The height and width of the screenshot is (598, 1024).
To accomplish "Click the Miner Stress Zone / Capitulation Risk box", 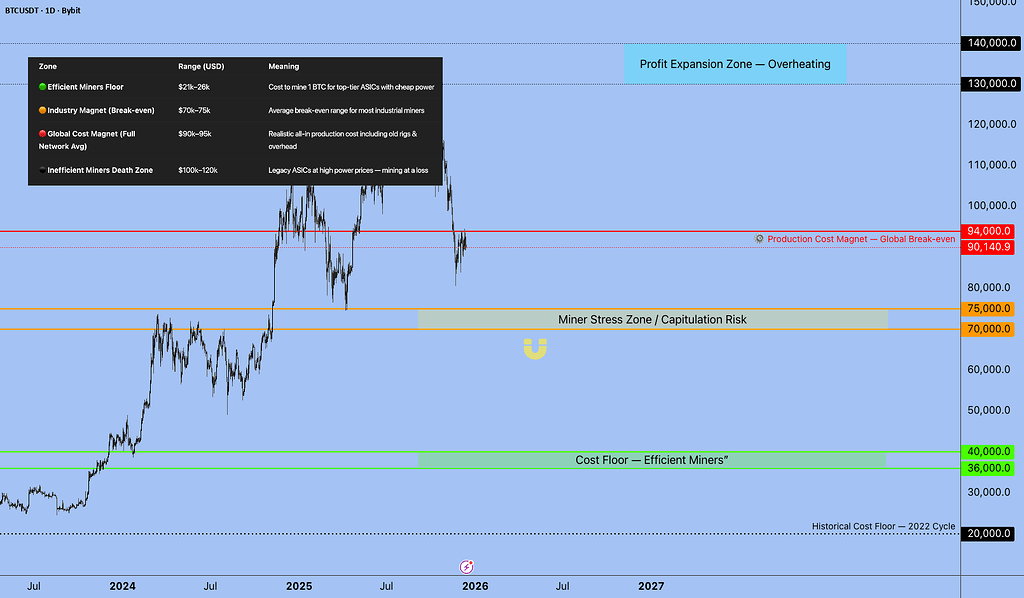I will point(652,320).
